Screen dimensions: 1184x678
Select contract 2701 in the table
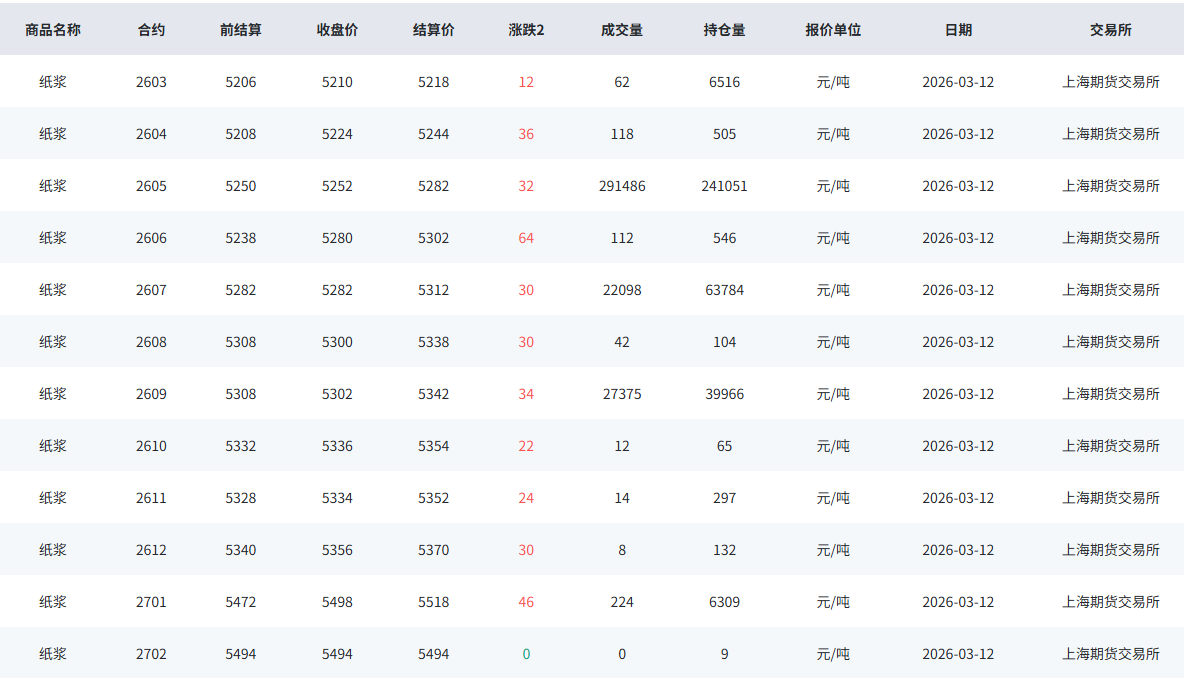tap(152, 602)
